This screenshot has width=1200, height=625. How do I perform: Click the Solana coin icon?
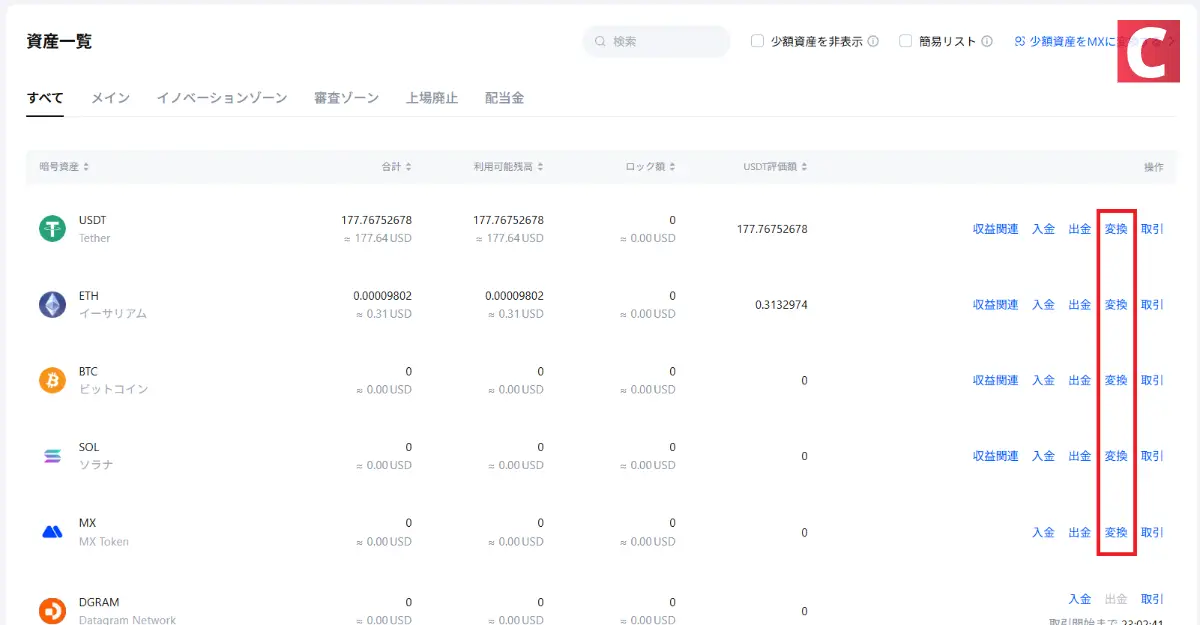(x=52, y=456)
